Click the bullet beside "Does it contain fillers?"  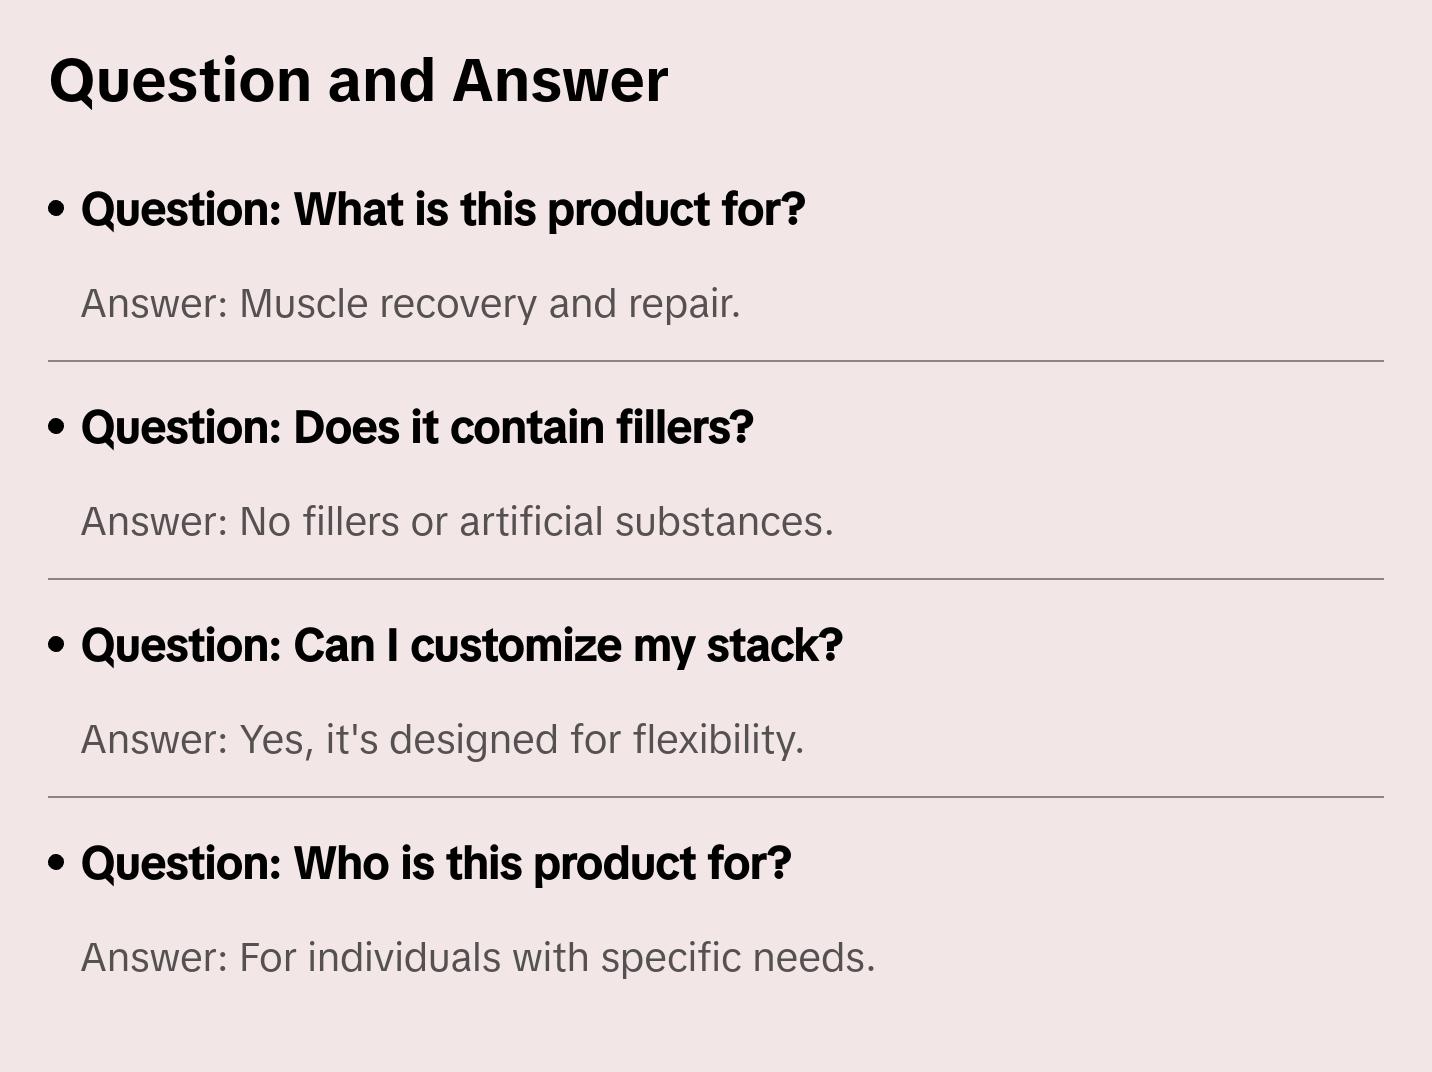(57, 427)
